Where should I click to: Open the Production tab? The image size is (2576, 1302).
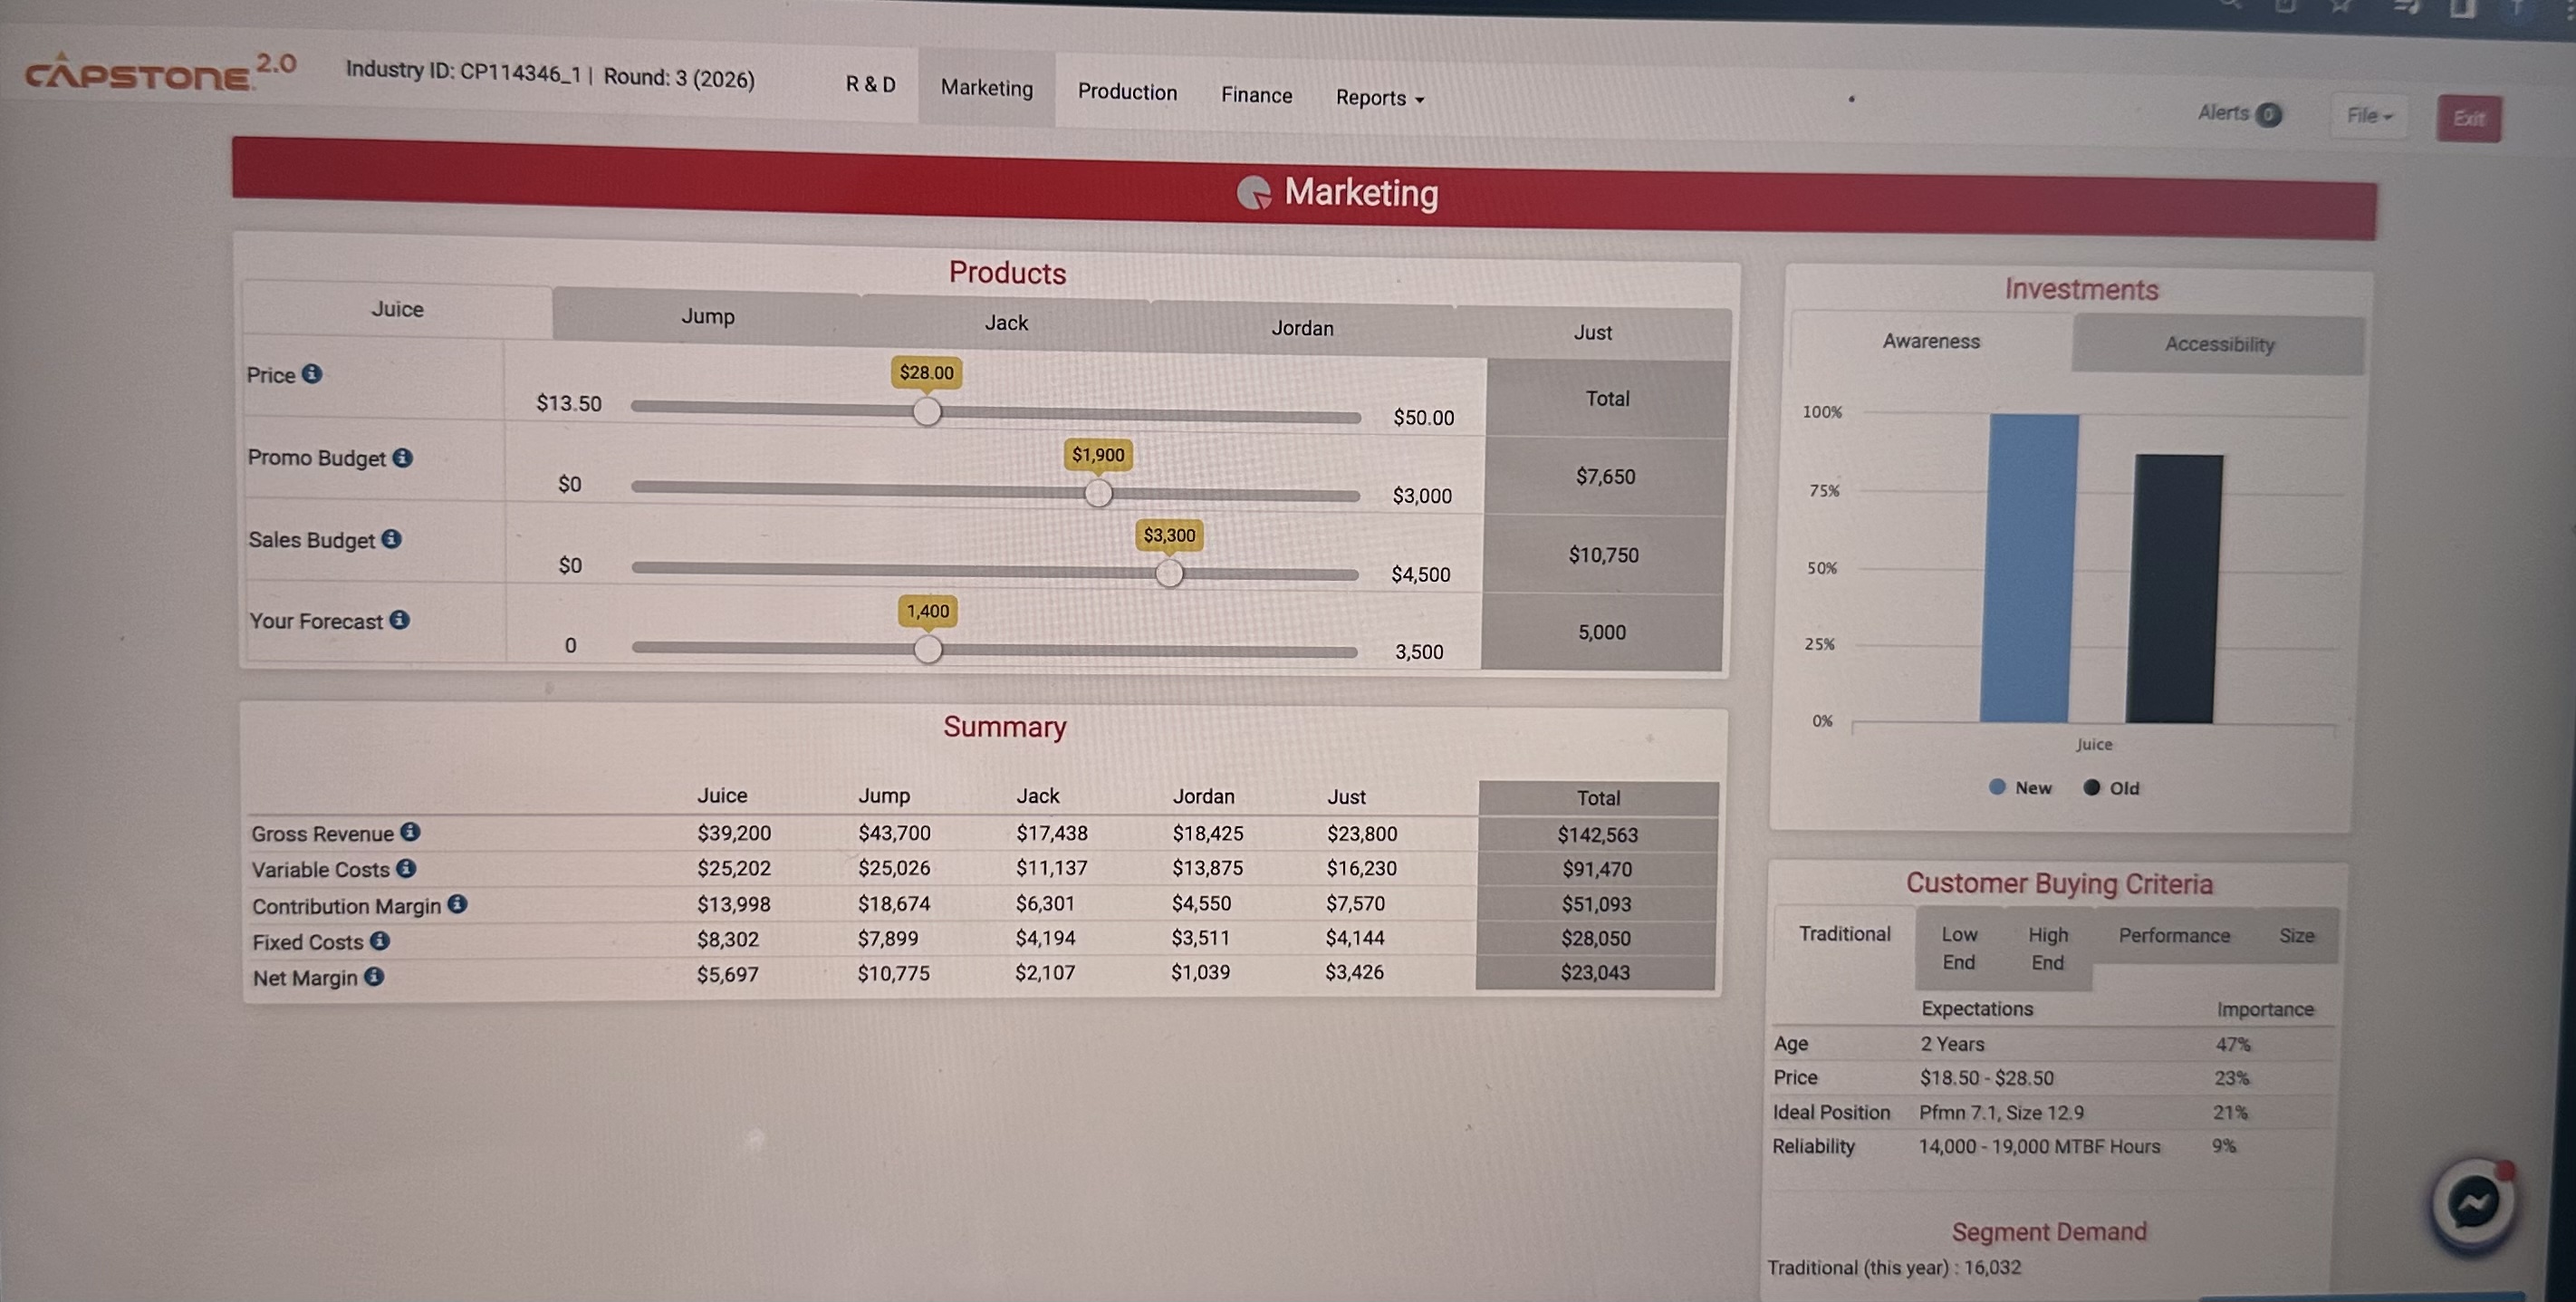pos(1127,92)
